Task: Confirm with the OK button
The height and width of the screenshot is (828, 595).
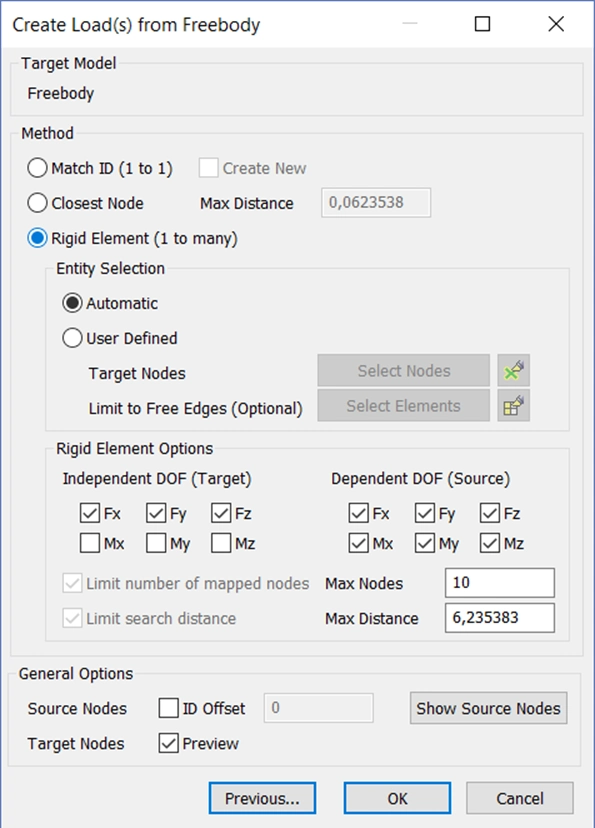Action: tap(398, 798)
